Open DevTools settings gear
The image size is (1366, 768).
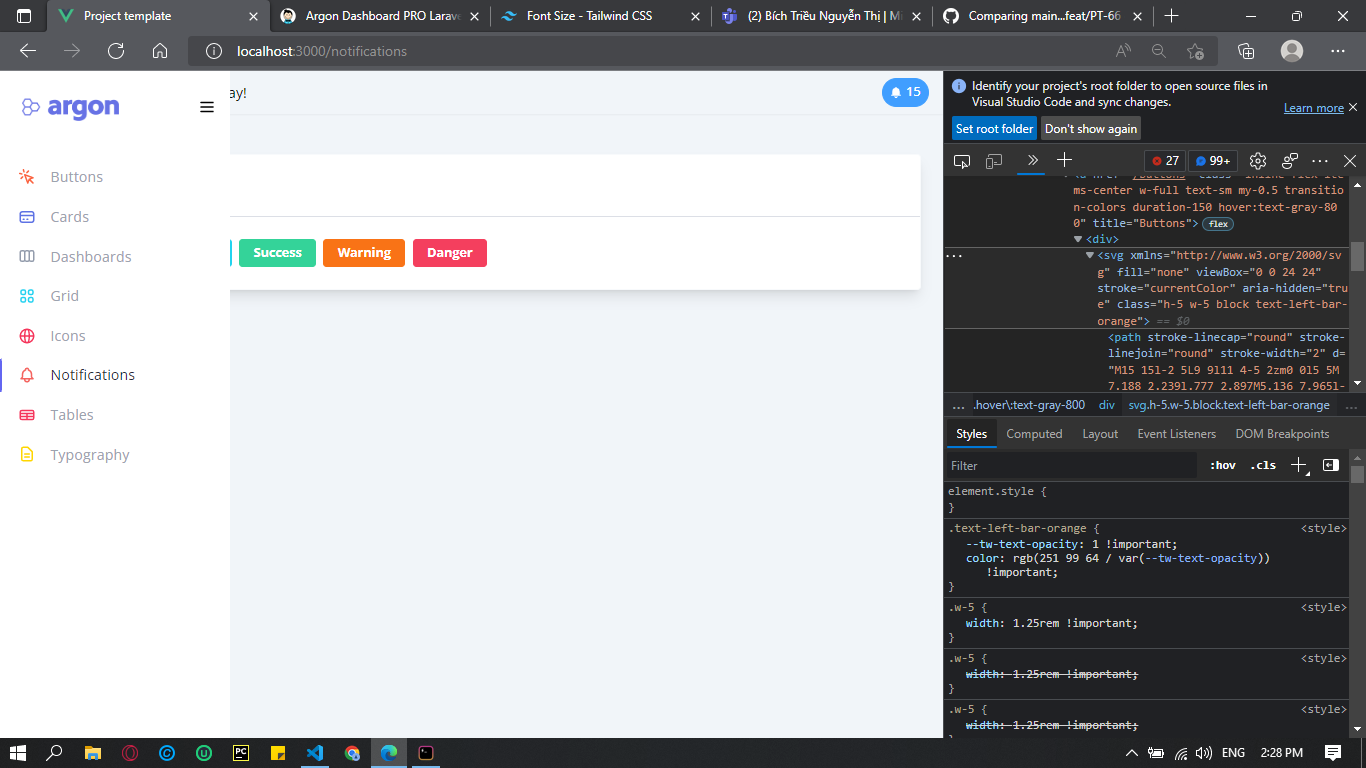pos(1258,160)
